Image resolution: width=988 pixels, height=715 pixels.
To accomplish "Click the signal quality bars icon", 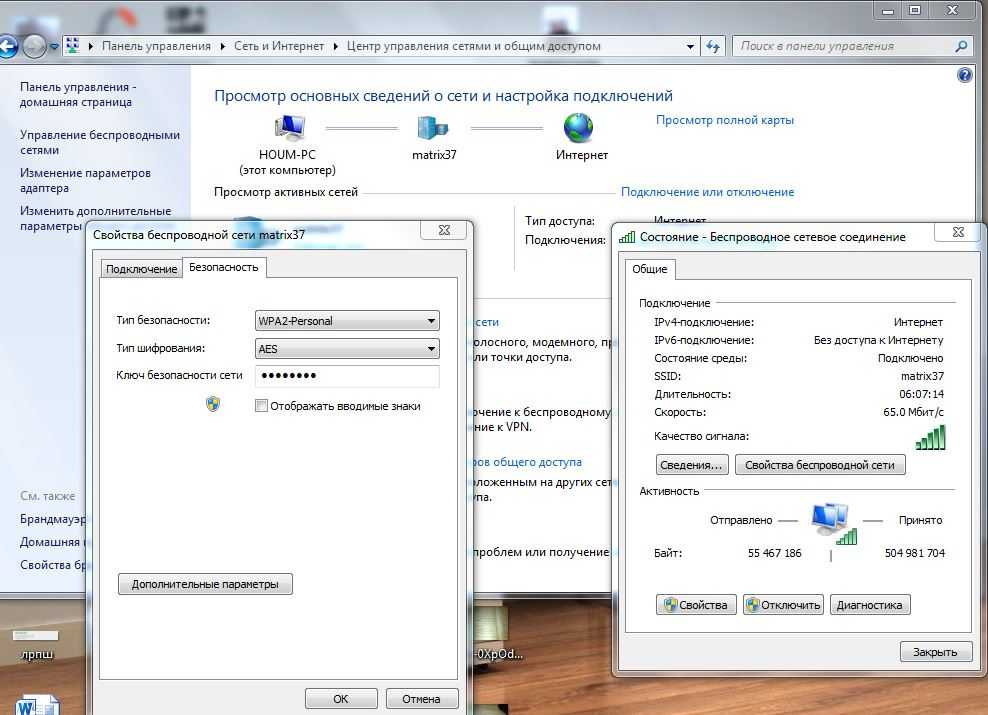I will (931, 437).
